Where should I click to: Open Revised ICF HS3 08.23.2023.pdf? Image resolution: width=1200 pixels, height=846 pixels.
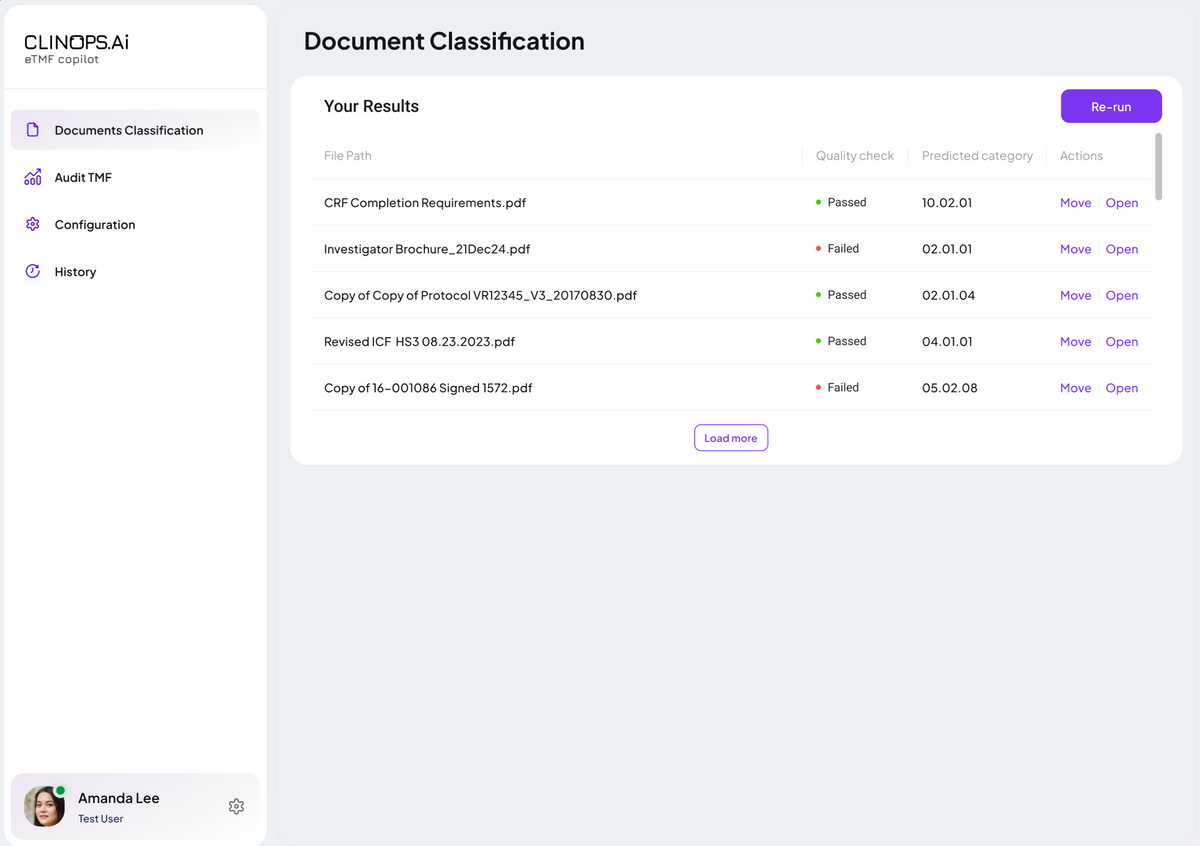coord(1121,342)
